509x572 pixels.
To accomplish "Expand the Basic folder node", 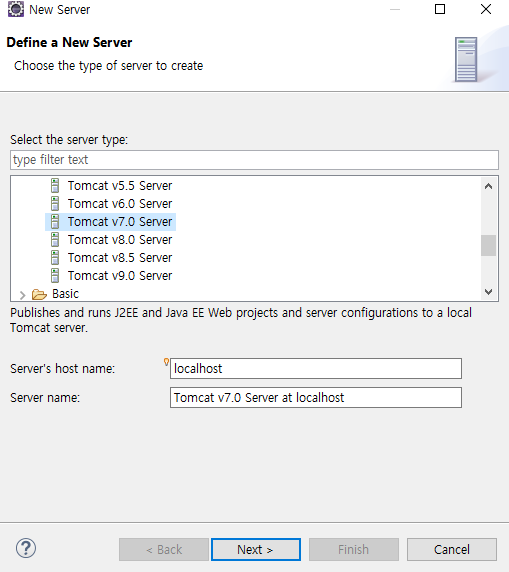I will pos(22,295).
